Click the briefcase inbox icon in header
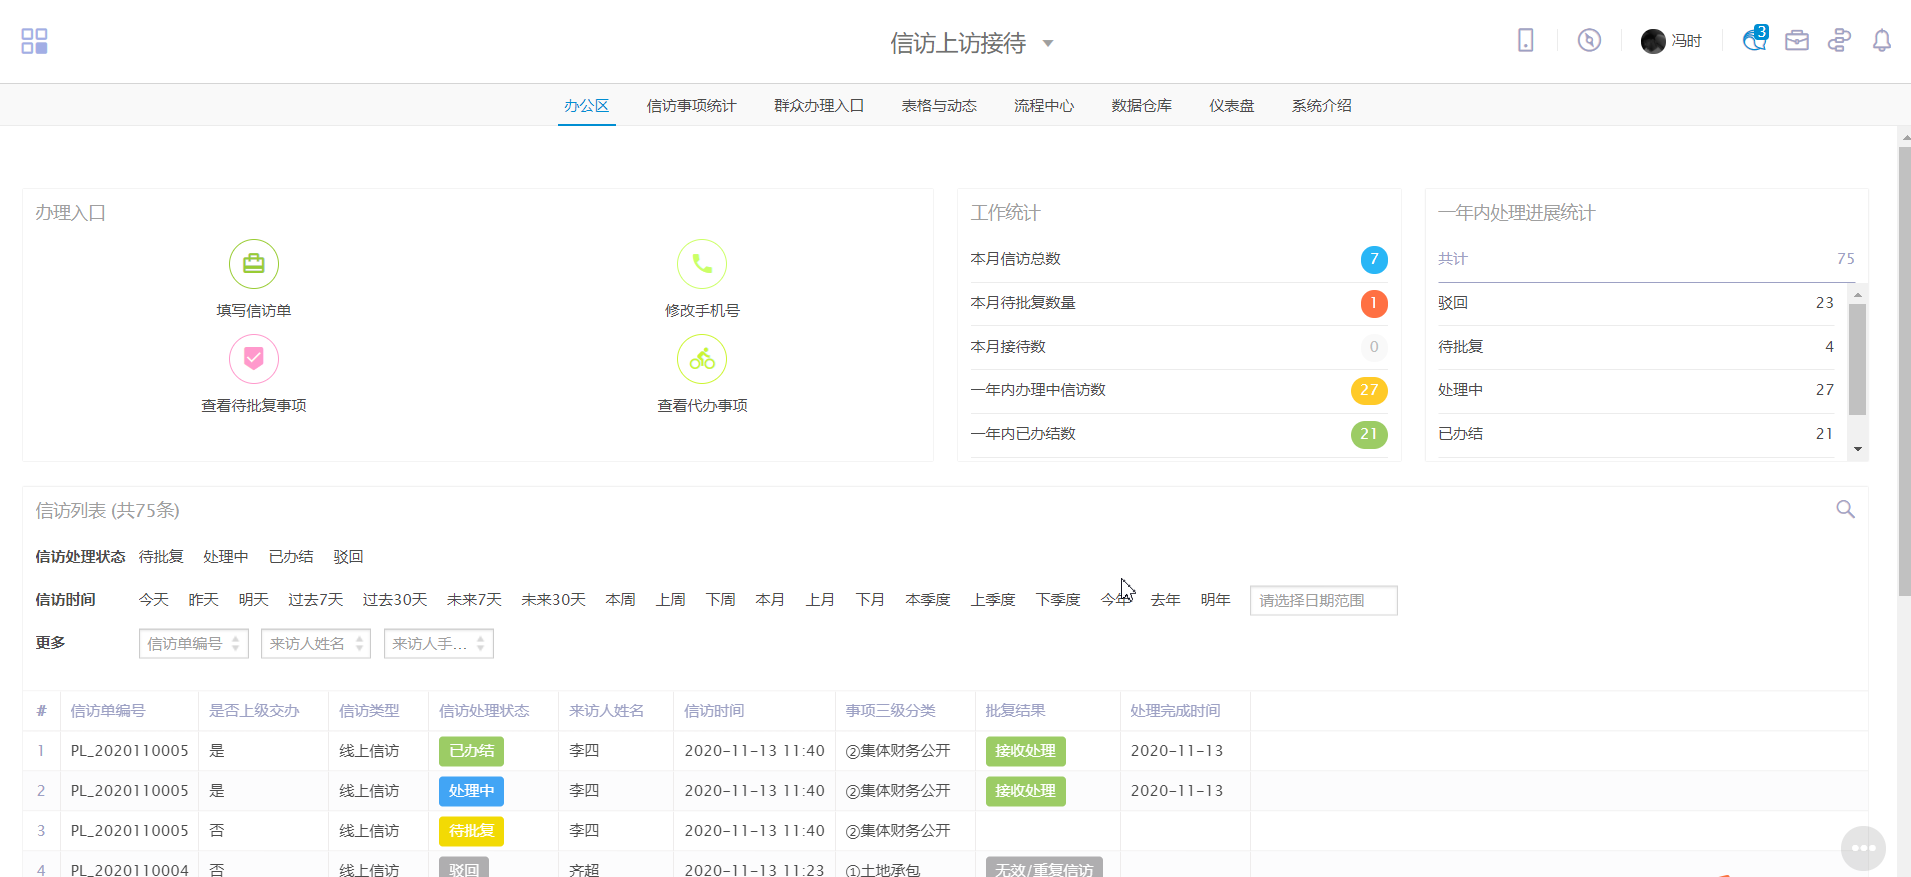 click(1796, 40)
